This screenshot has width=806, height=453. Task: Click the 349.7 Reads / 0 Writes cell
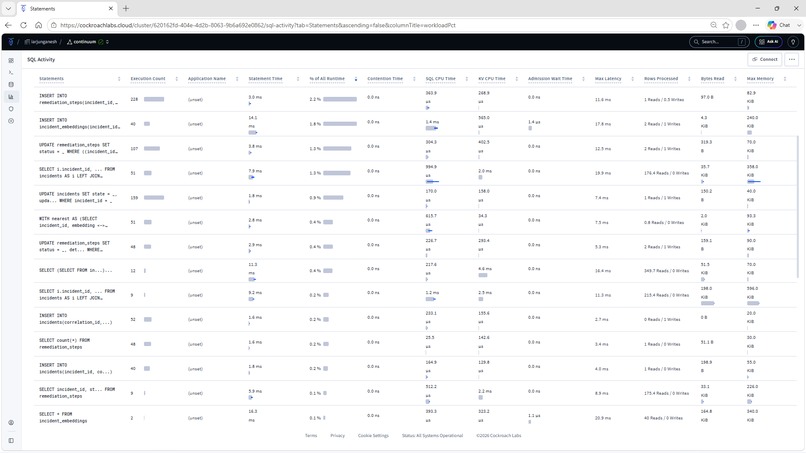click(666, 270)
